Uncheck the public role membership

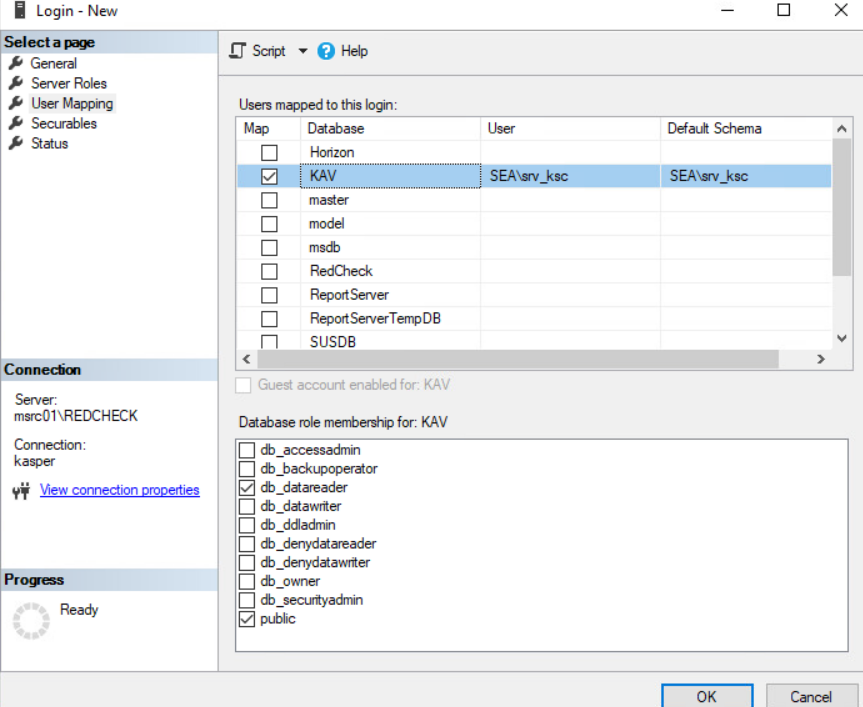click(x=245, y=618)
